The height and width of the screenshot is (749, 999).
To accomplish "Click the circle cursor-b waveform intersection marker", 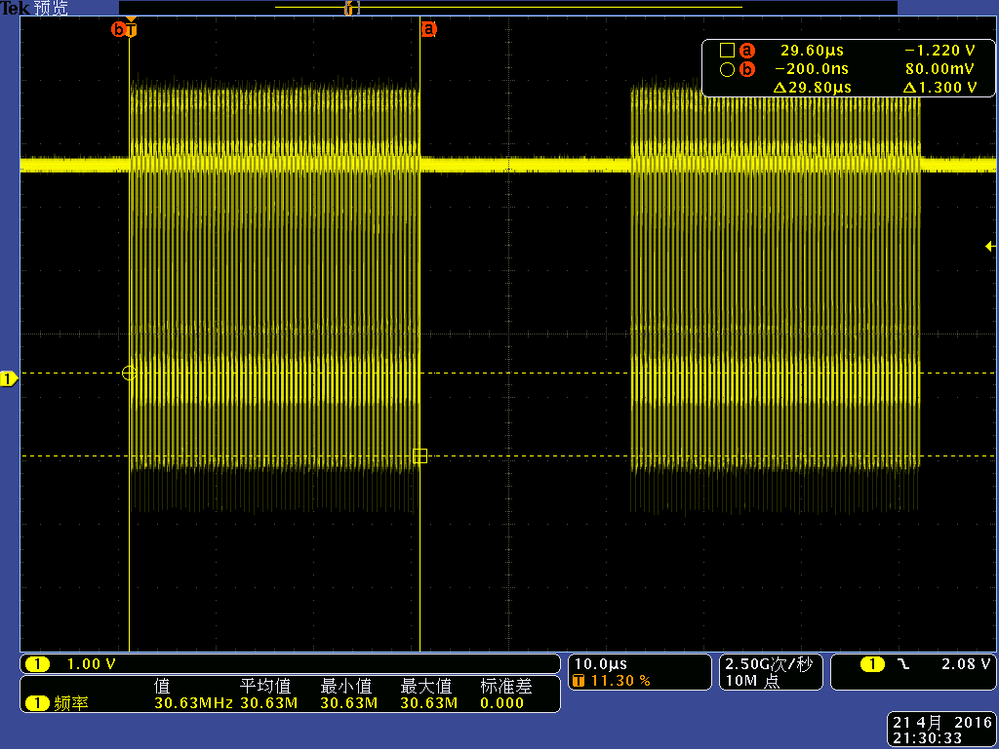I will (x=129, y=373).
